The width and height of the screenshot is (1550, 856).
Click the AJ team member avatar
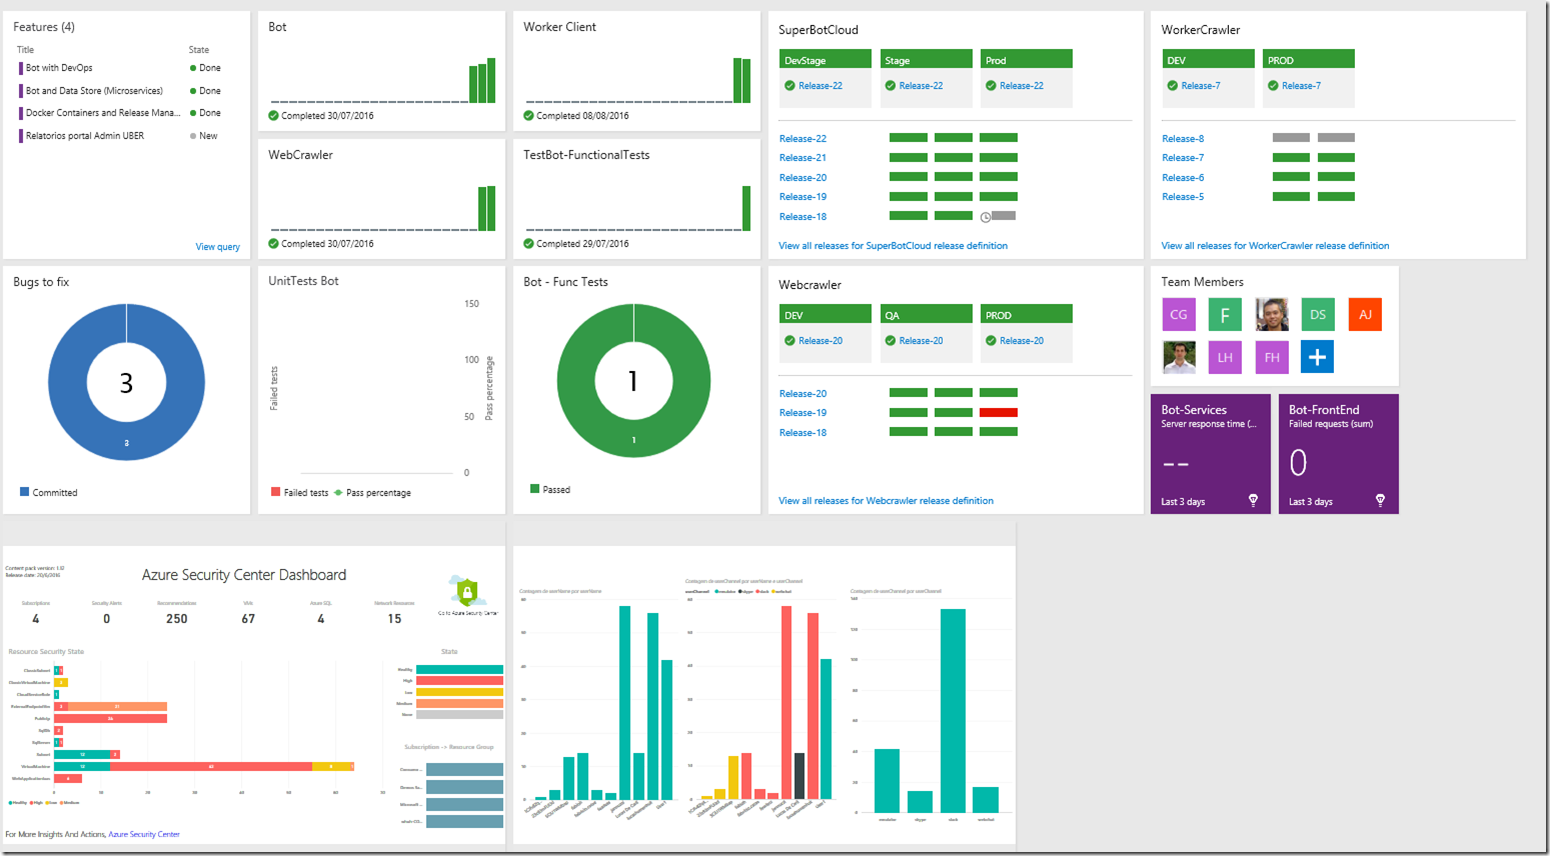(1365, 314)
